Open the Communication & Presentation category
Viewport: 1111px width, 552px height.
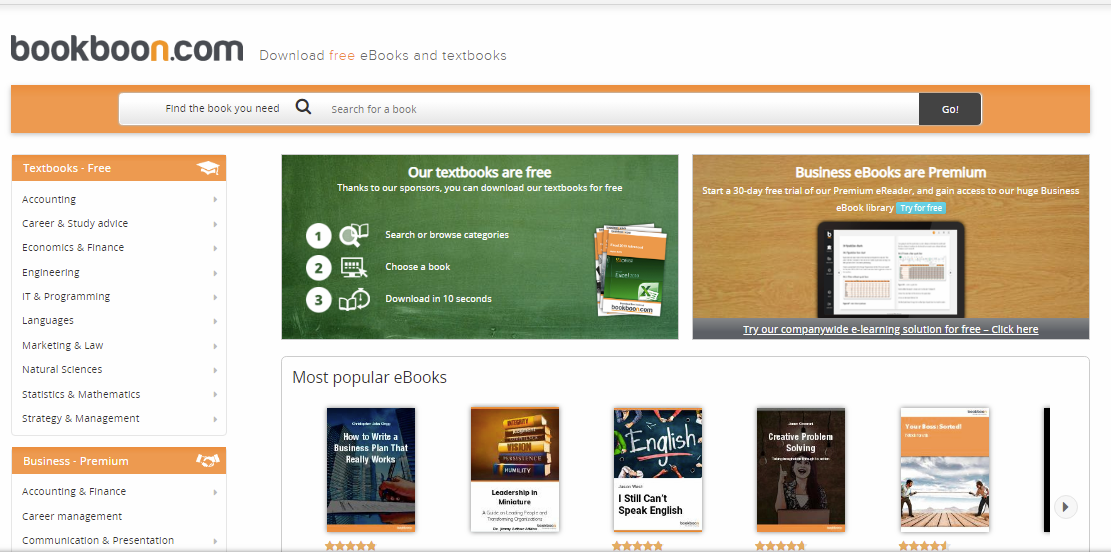point(98,541)
